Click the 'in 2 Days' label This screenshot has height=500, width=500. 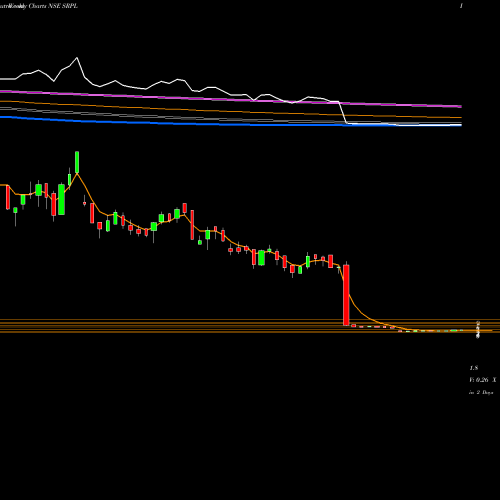click(x=481, y=392)
